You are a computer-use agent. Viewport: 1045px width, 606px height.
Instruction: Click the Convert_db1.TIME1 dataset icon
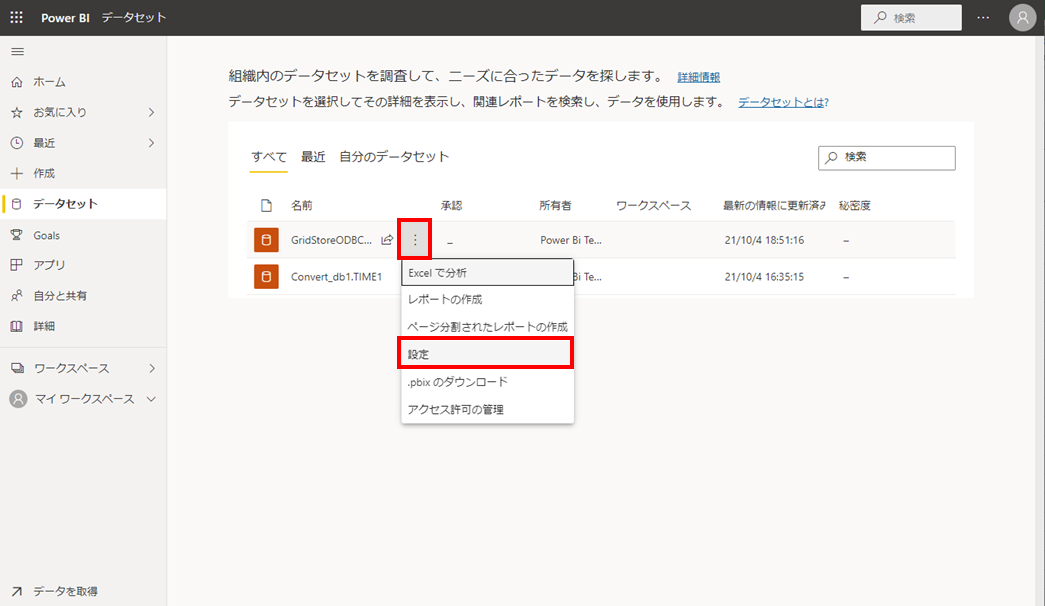(265, 277)
